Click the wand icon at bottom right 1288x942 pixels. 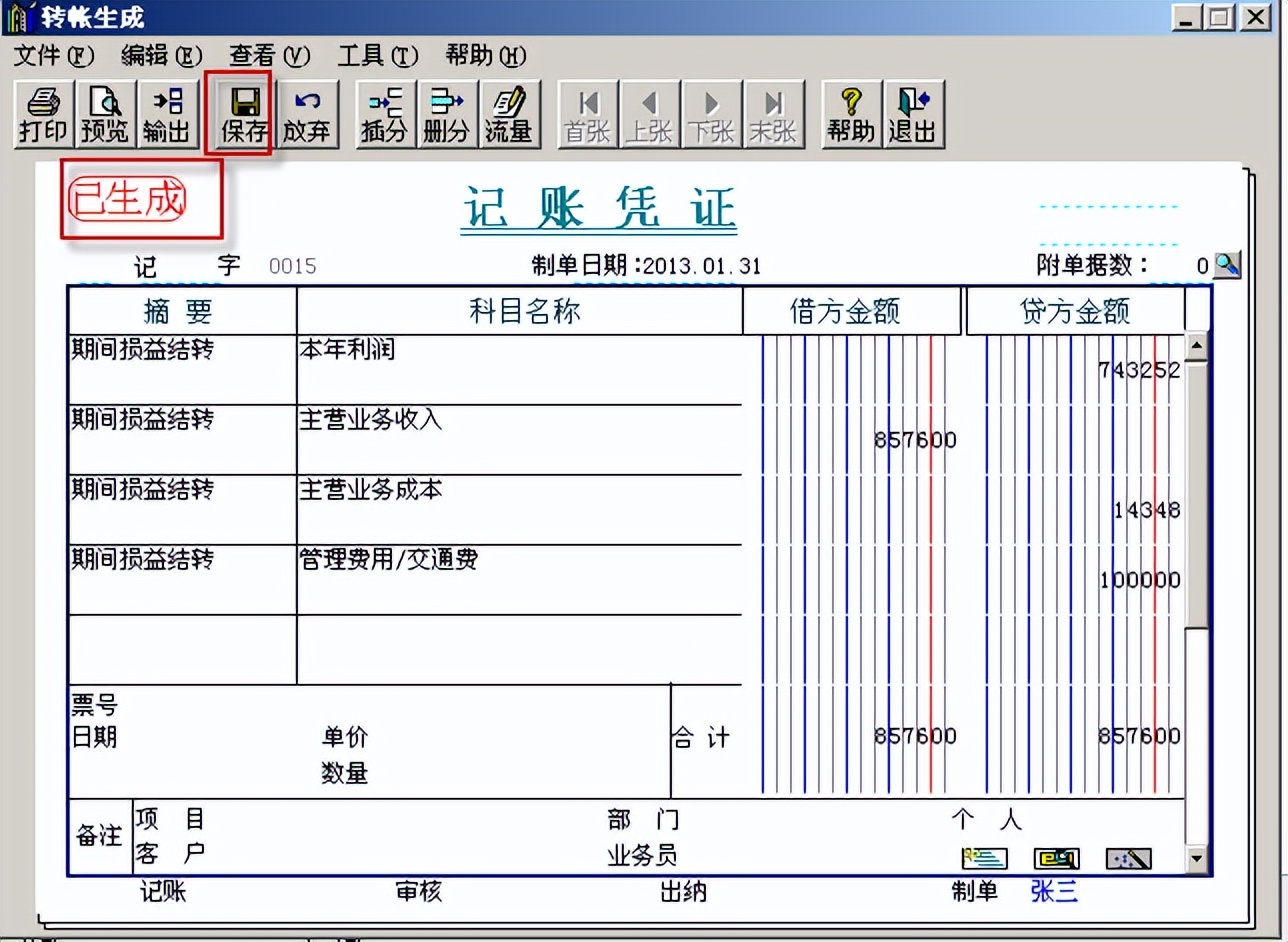pos(1128,858)
